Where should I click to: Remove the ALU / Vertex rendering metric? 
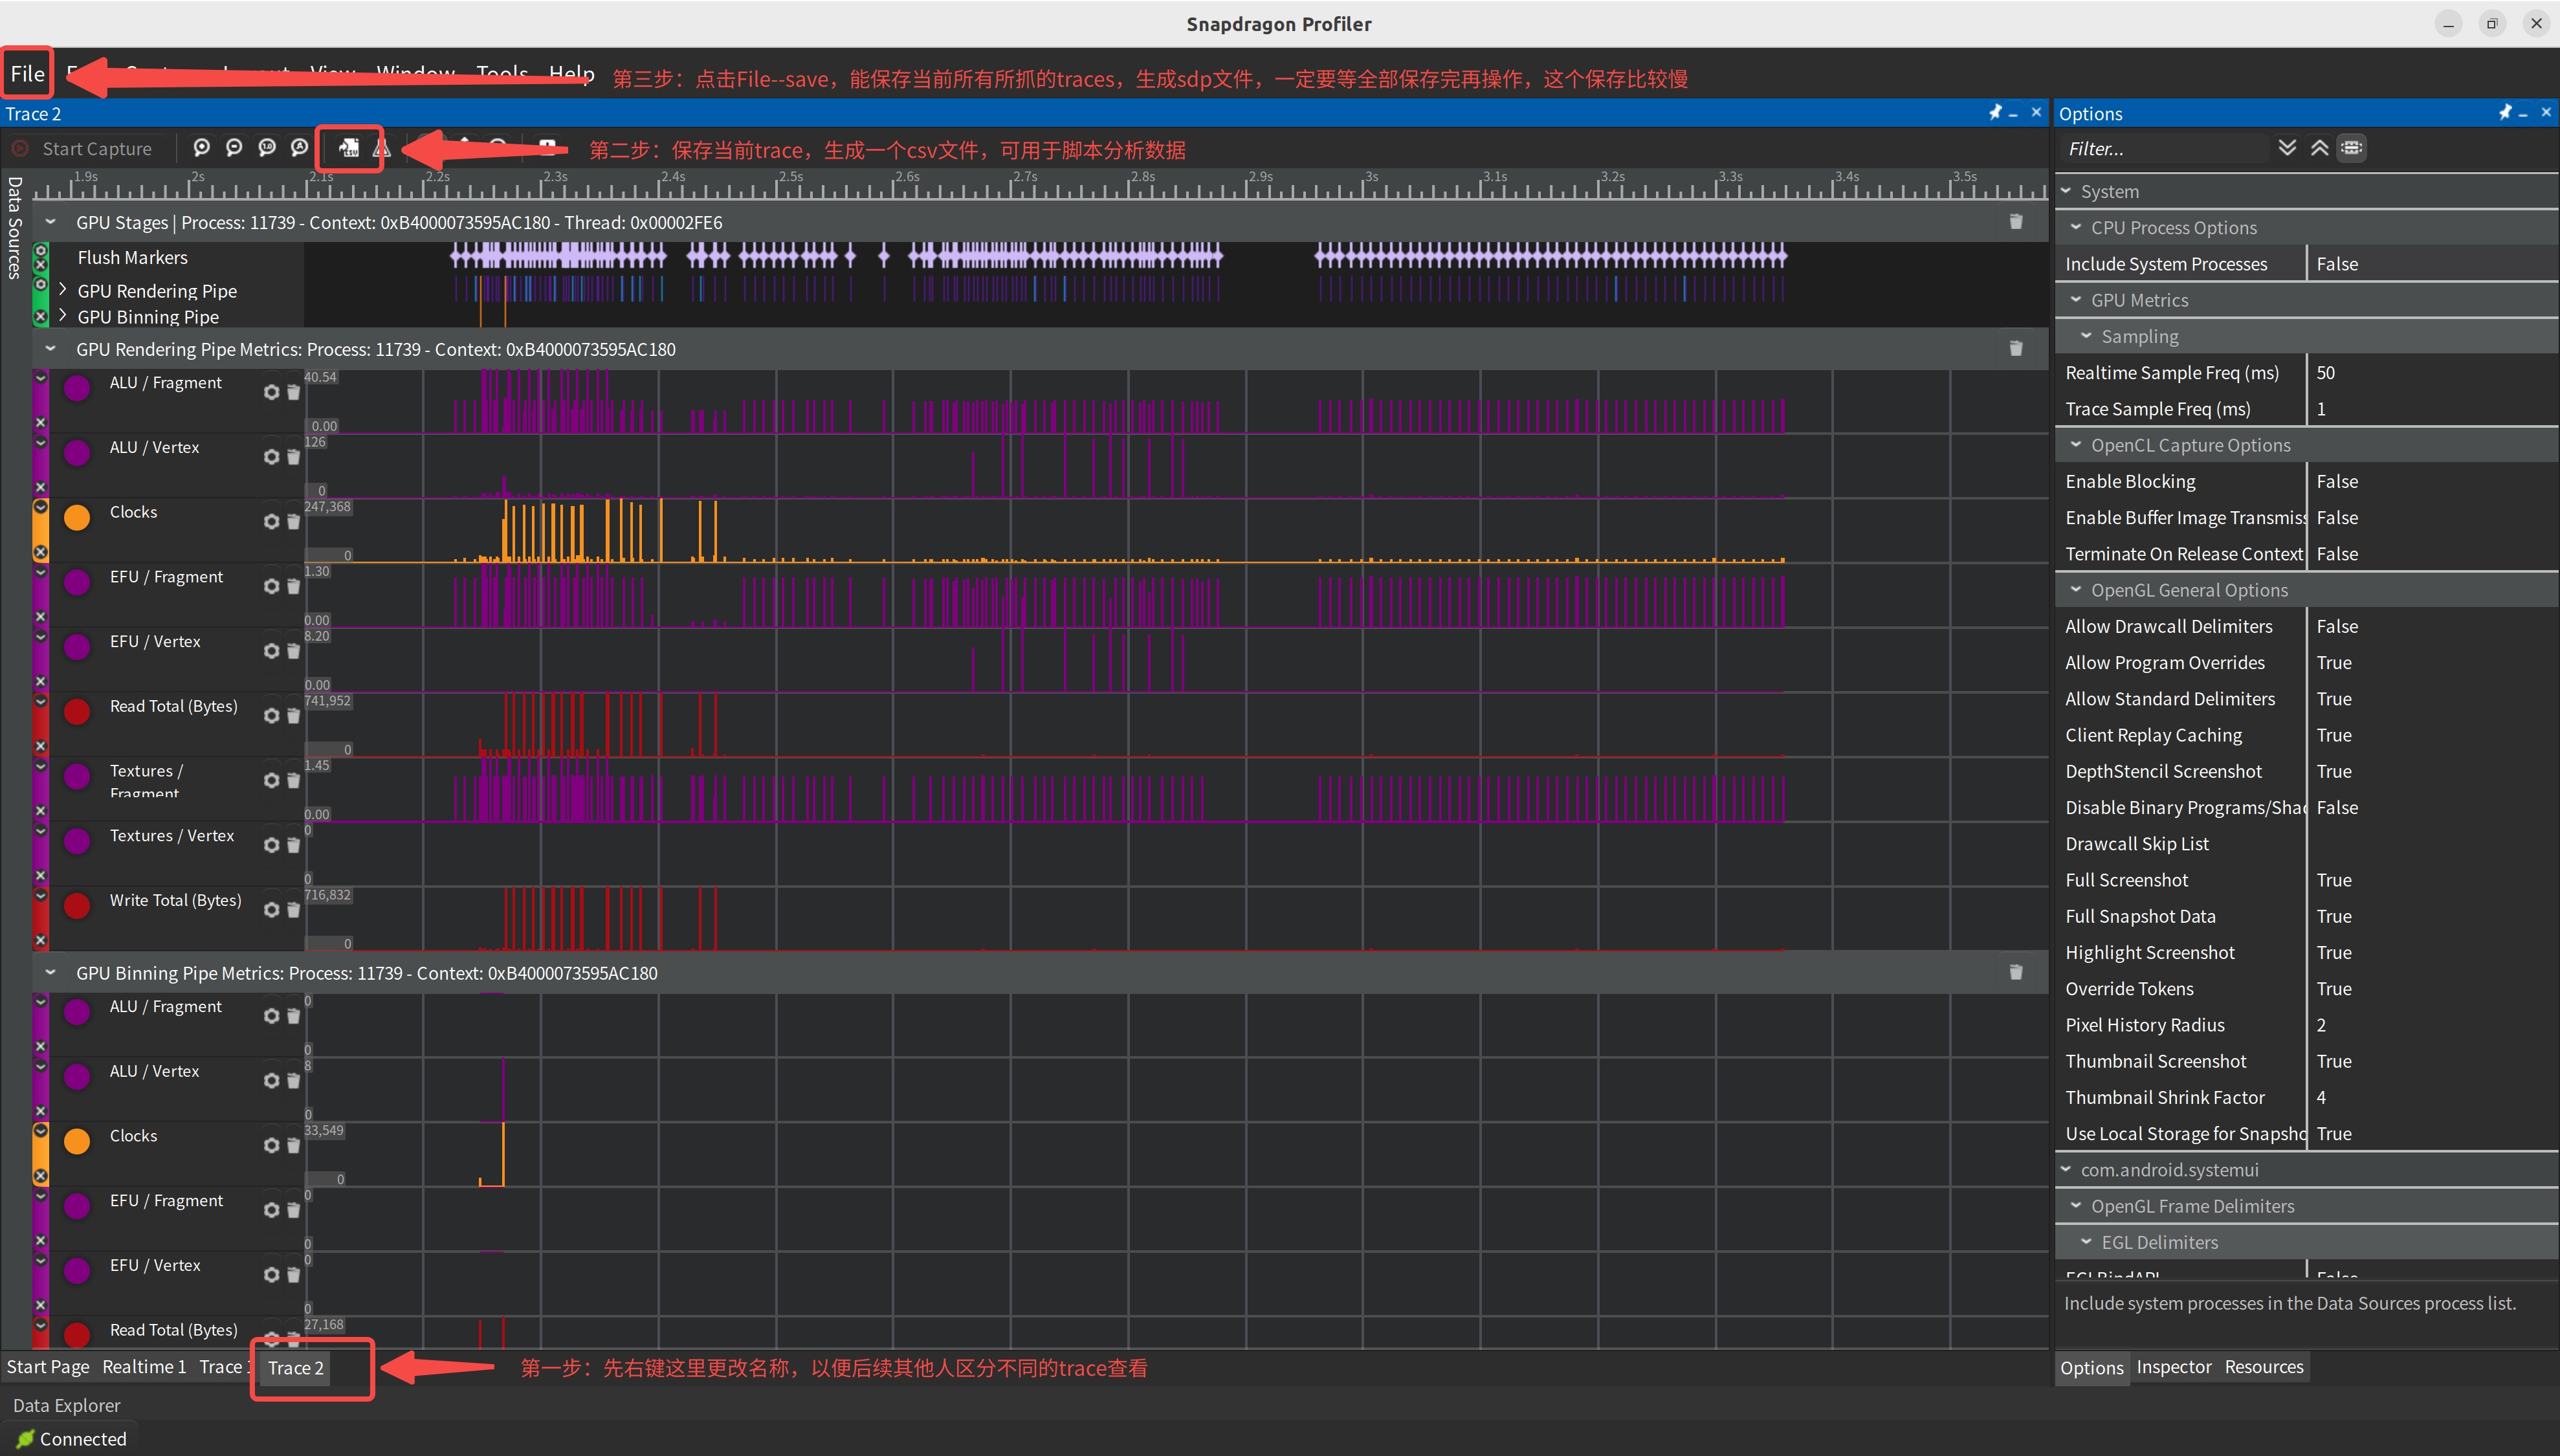click(293, 457)
